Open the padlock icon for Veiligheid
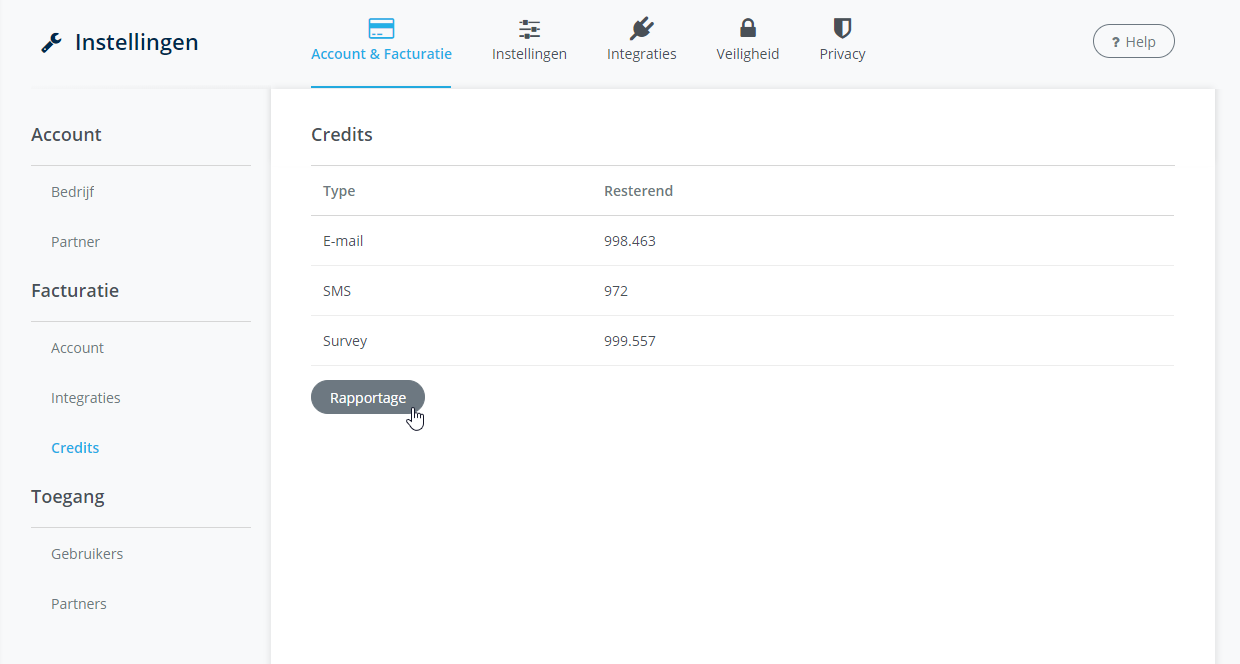Viewport: 1240px width, 664px height. point(747,28)
